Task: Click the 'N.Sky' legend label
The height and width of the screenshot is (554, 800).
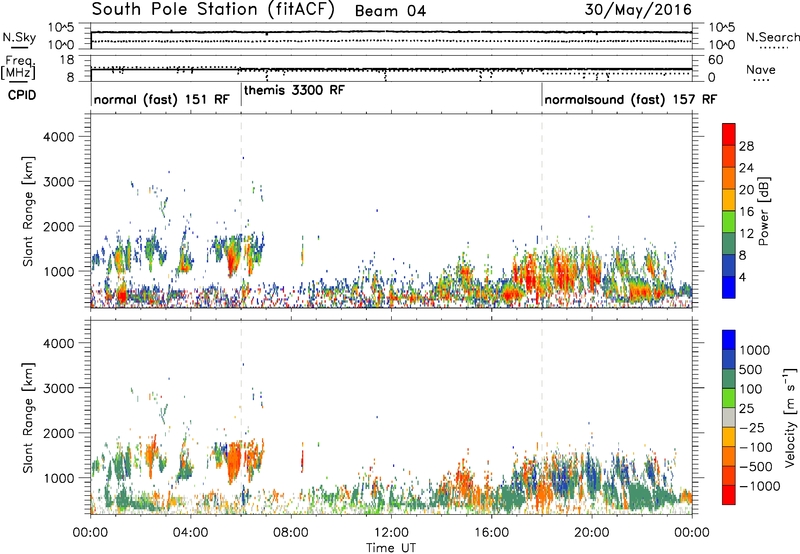Action: point(19,37)
